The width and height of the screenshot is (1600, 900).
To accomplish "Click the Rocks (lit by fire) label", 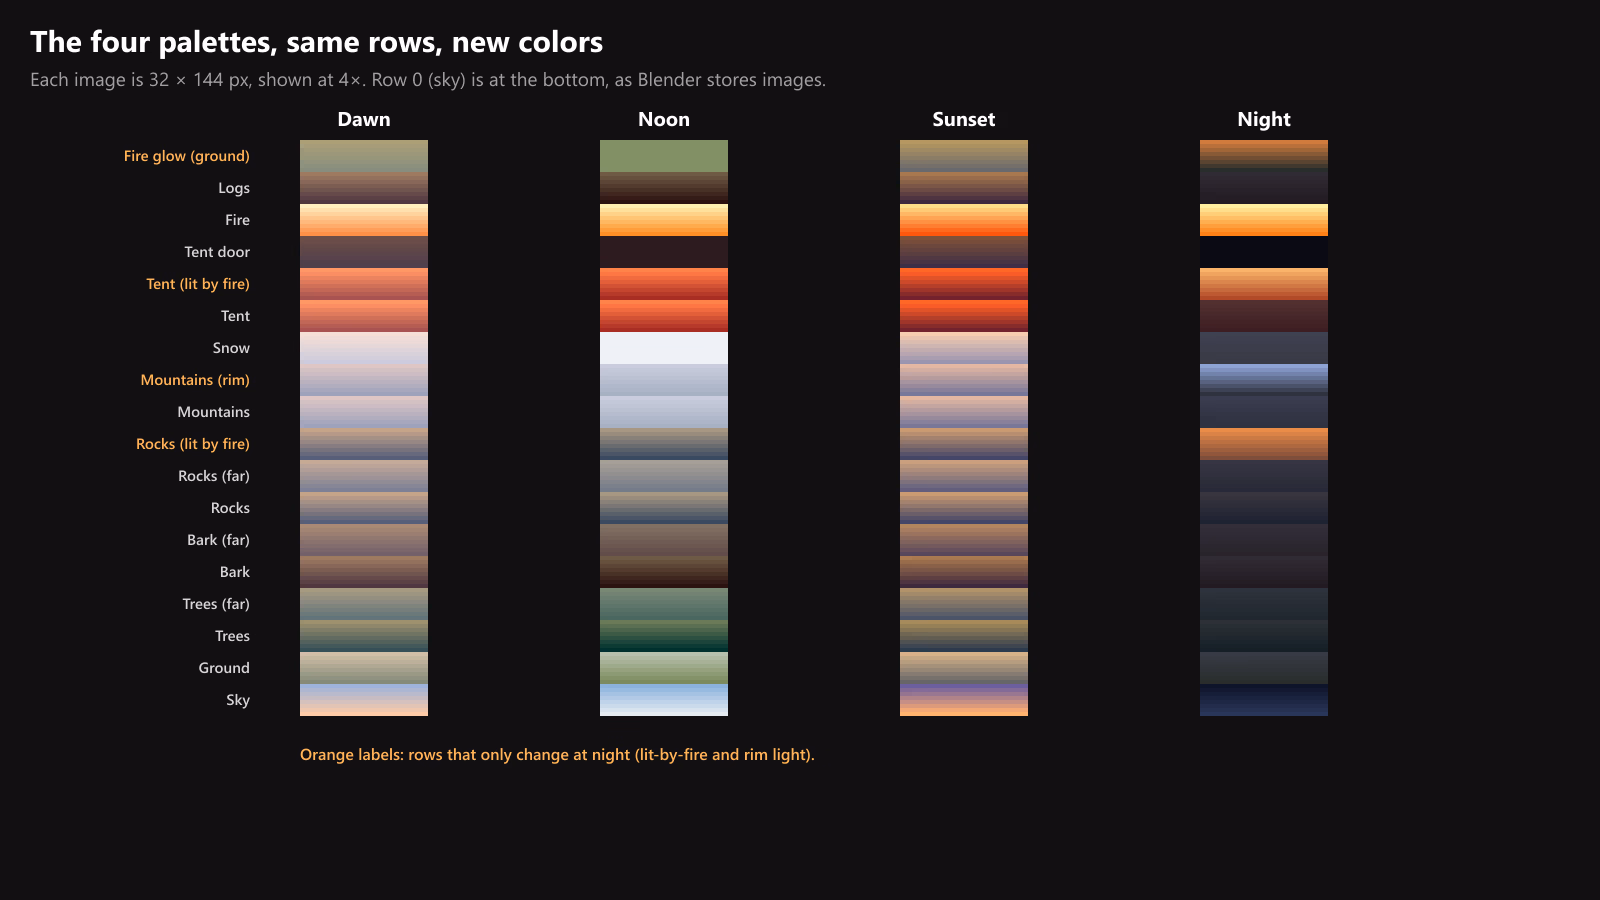I will tap(193, 444).
